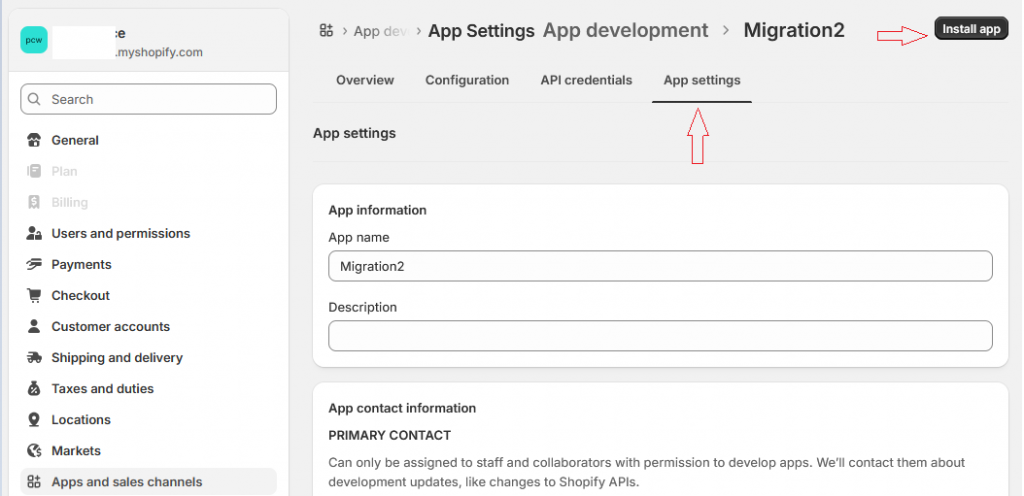1024x496 pixels.
Task: Click the Checkout cart icon
Action: tap(34, 295)
